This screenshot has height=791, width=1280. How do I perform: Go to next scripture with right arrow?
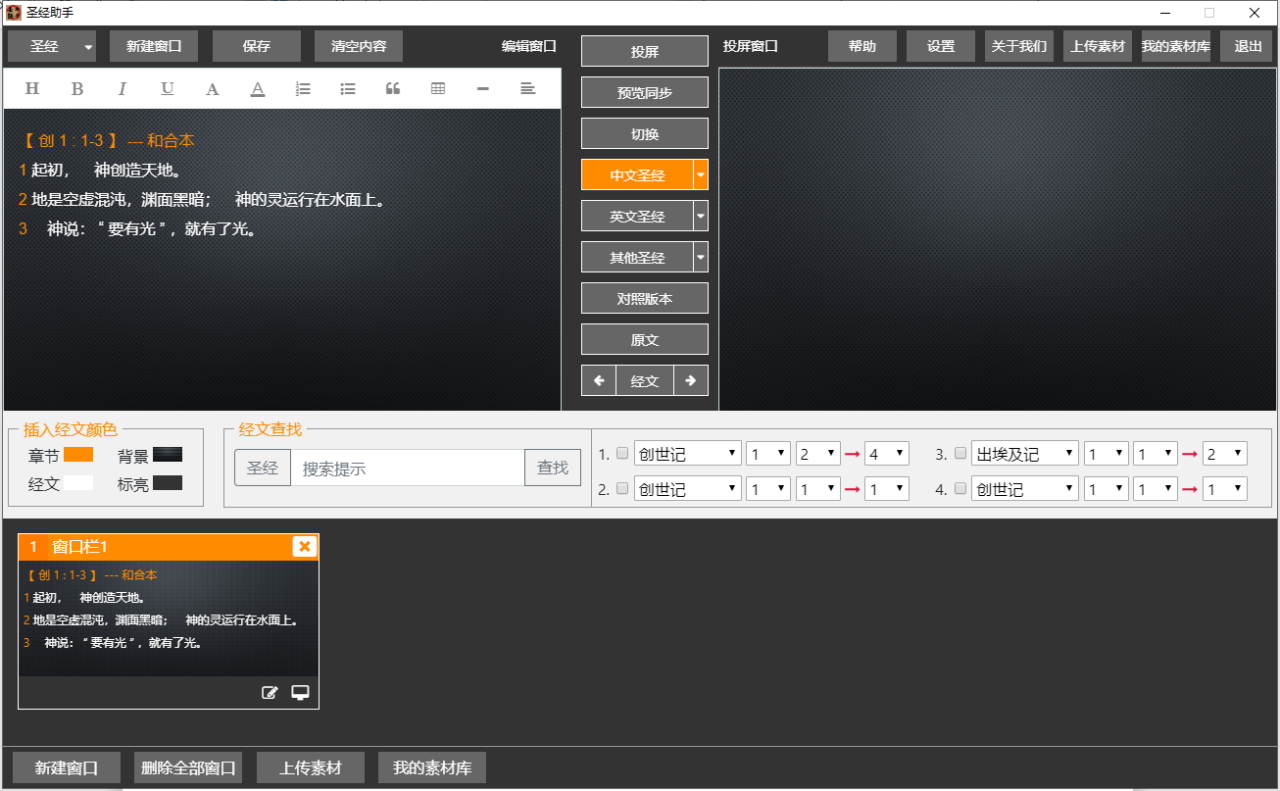tap(691, 381)
